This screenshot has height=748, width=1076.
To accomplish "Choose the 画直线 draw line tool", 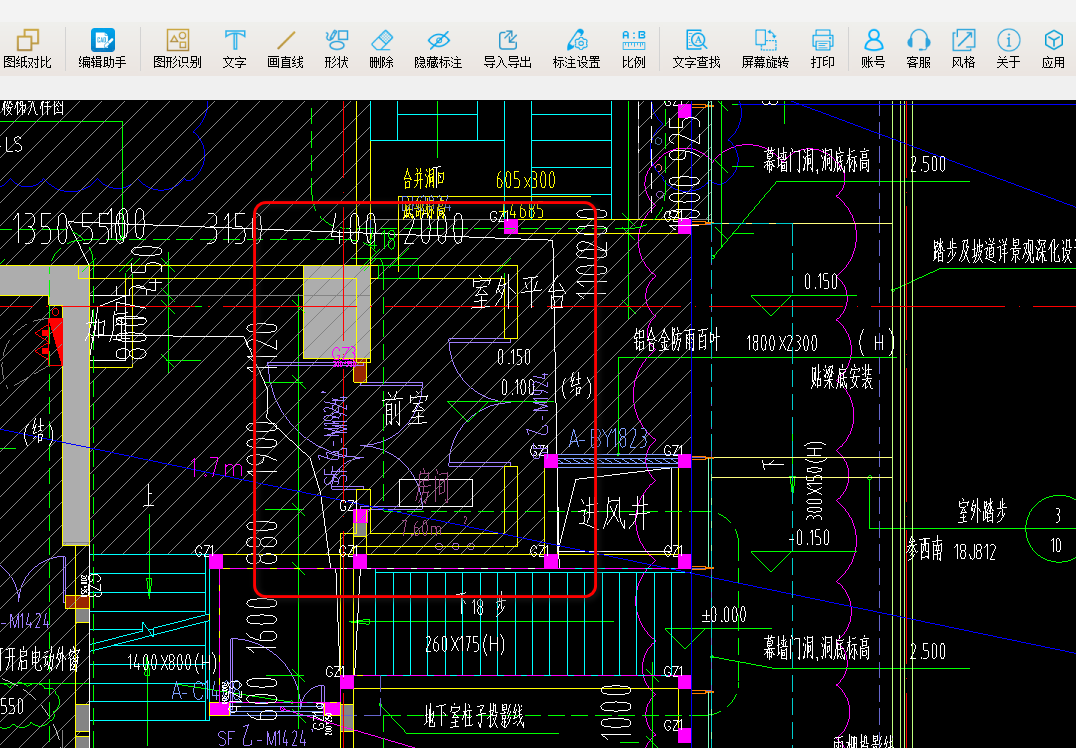I will [286, 47].
